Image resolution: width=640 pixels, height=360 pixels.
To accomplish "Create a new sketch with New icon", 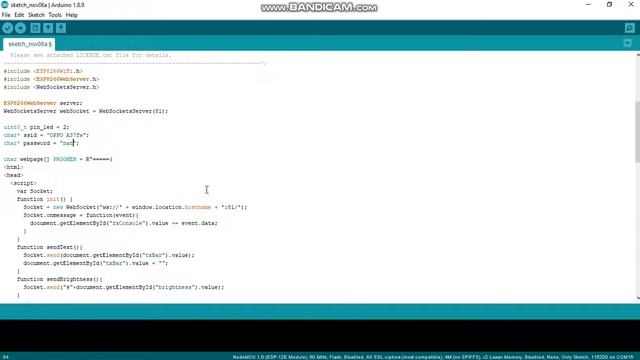I will 36,28.
